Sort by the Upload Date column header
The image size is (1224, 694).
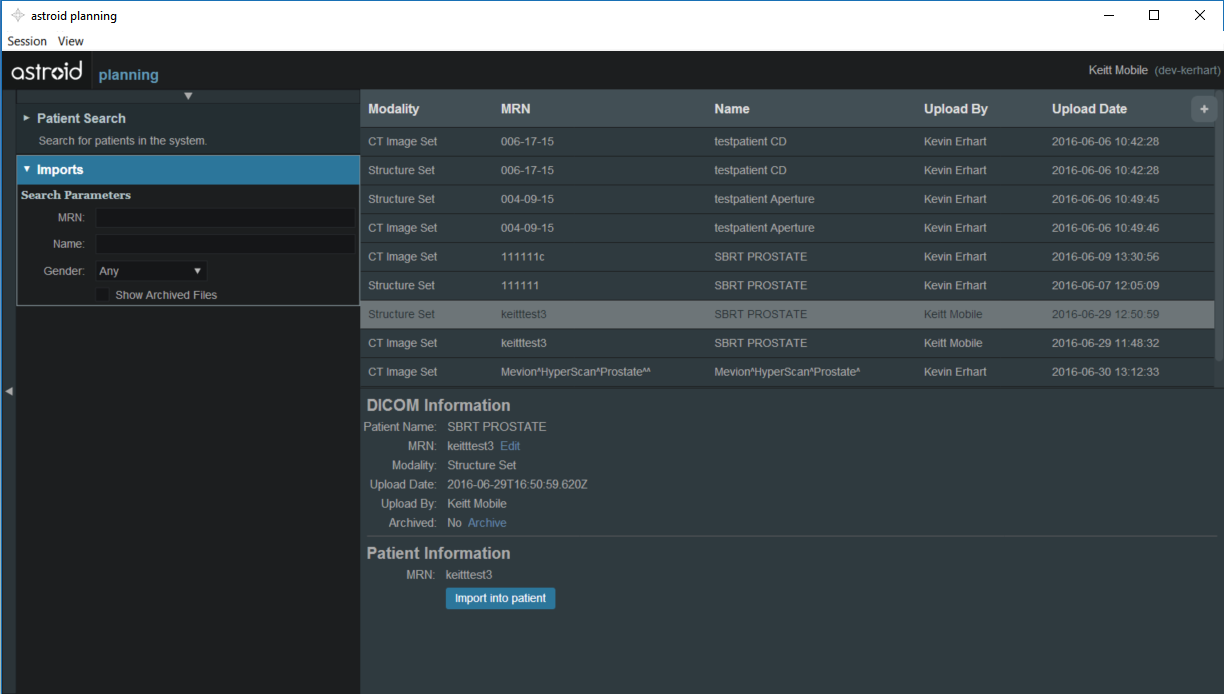pos(1089,109)
